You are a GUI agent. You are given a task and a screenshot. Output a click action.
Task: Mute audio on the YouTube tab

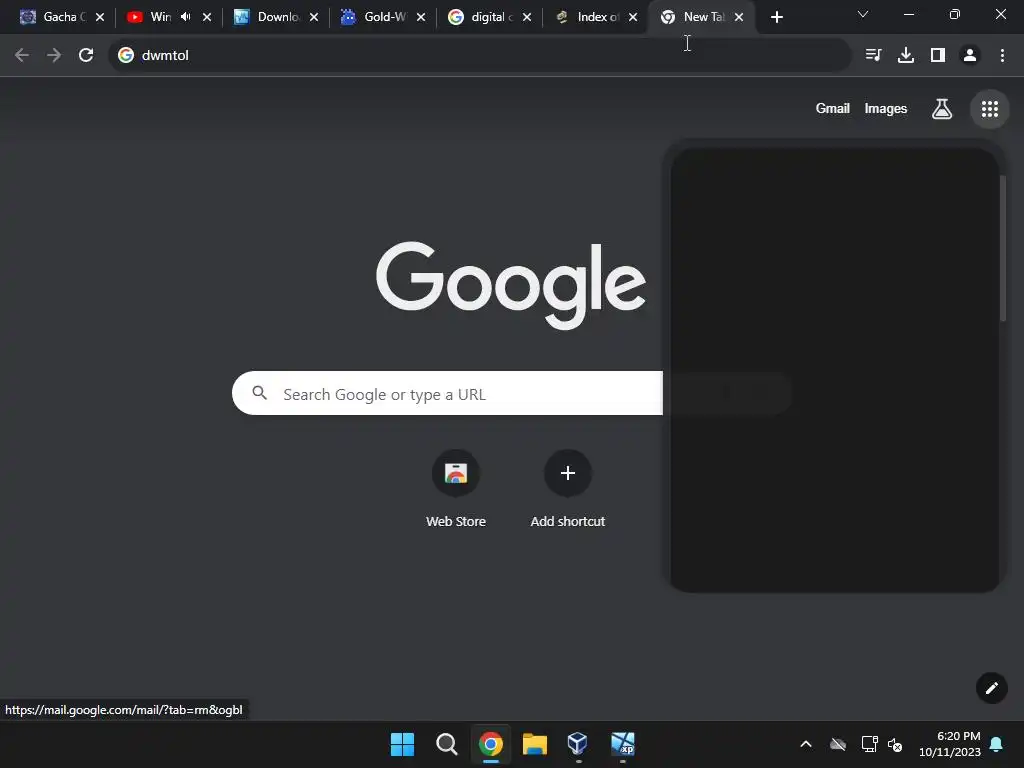(185, 17)
